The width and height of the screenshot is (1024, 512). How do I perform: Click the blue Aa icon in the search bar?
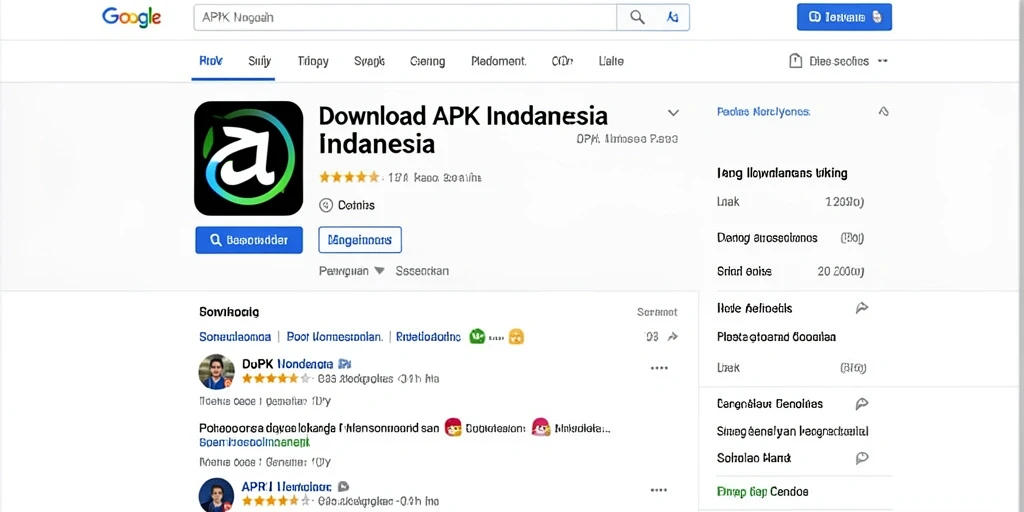672,18
